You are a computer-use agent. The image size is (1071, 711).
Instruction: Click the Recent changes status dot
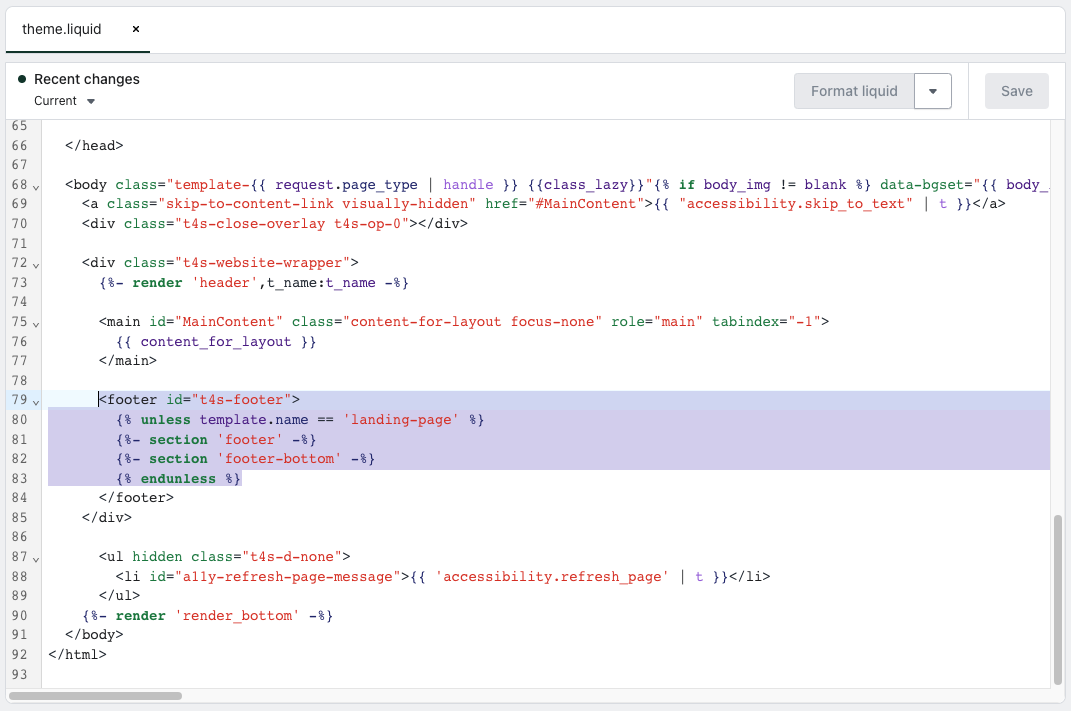tap(22, 79)
